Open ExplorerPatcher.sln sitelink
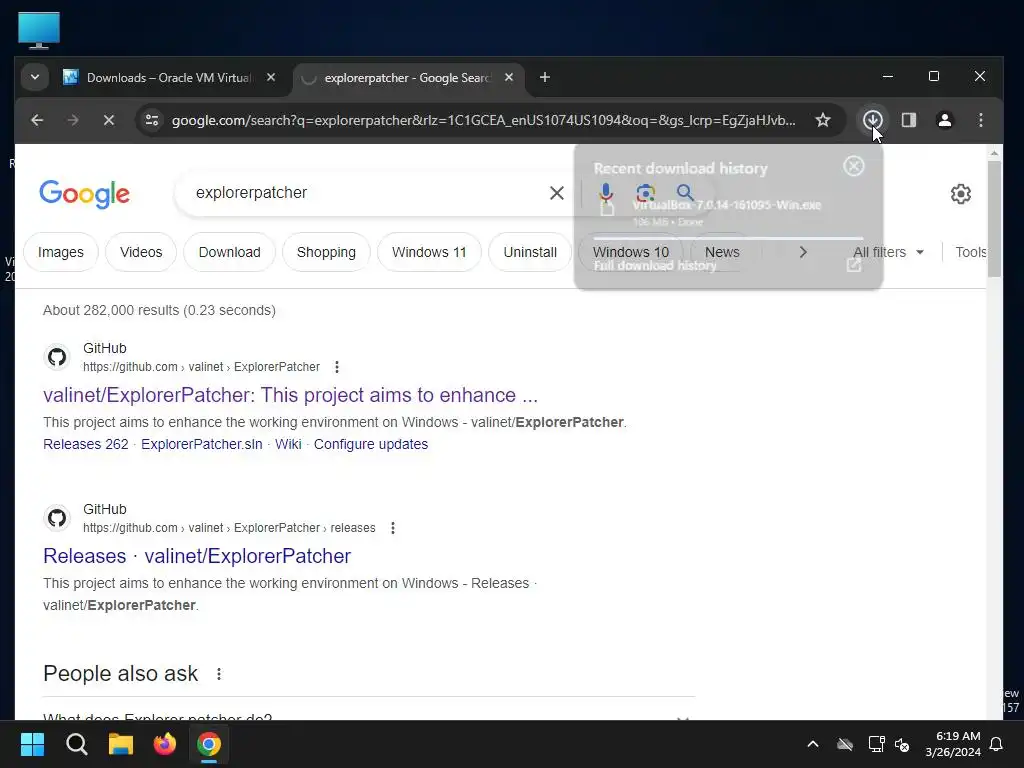 coord(202,444)
